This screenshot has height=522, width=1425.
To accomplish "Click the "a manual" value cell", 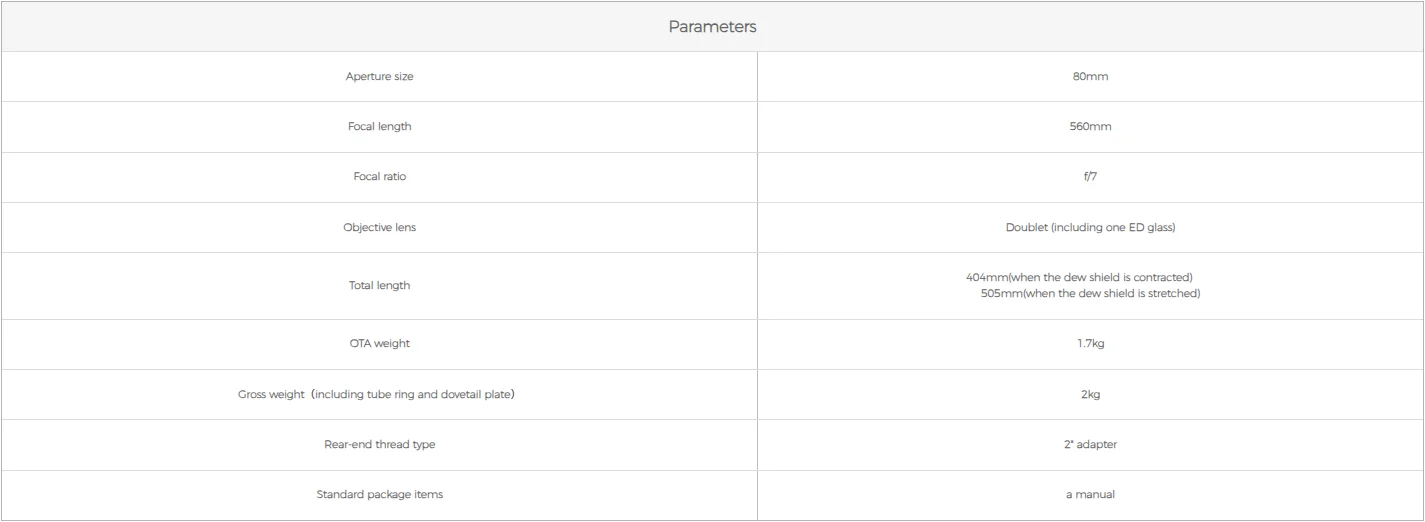I will pyautogui.click(x=1090, y=494).
